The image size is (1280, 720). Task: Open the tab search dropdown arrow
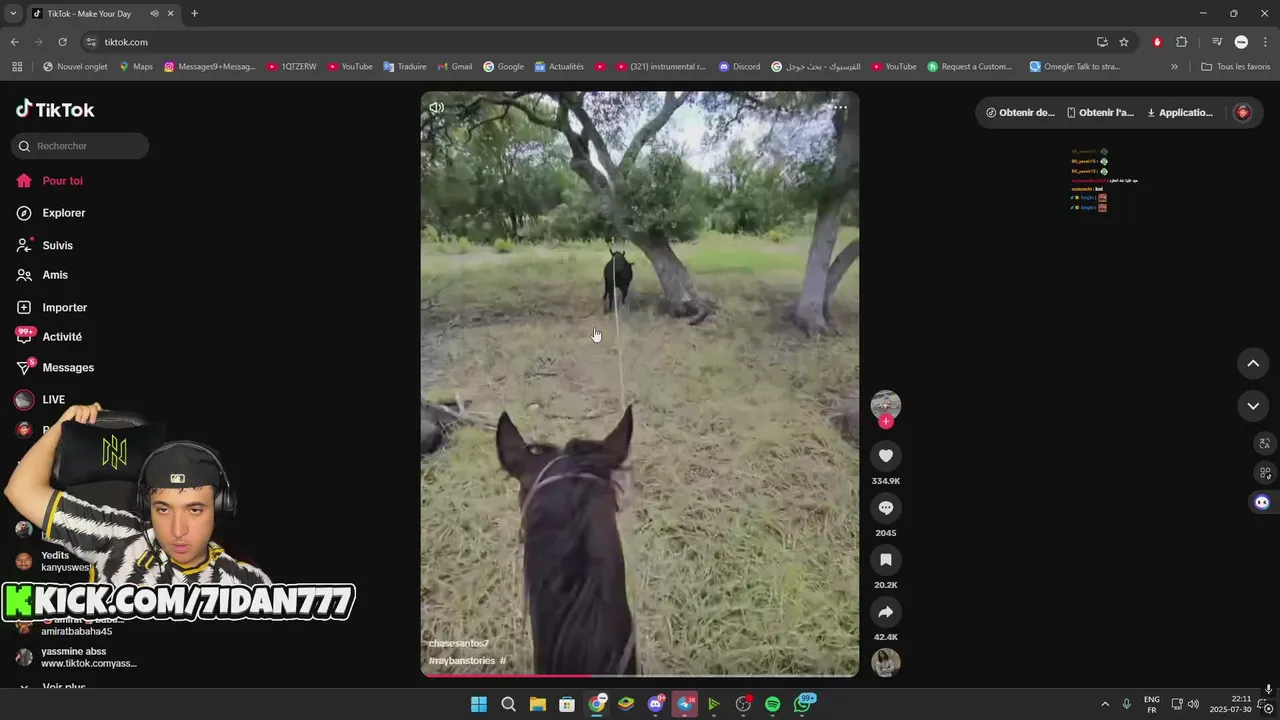13,13
